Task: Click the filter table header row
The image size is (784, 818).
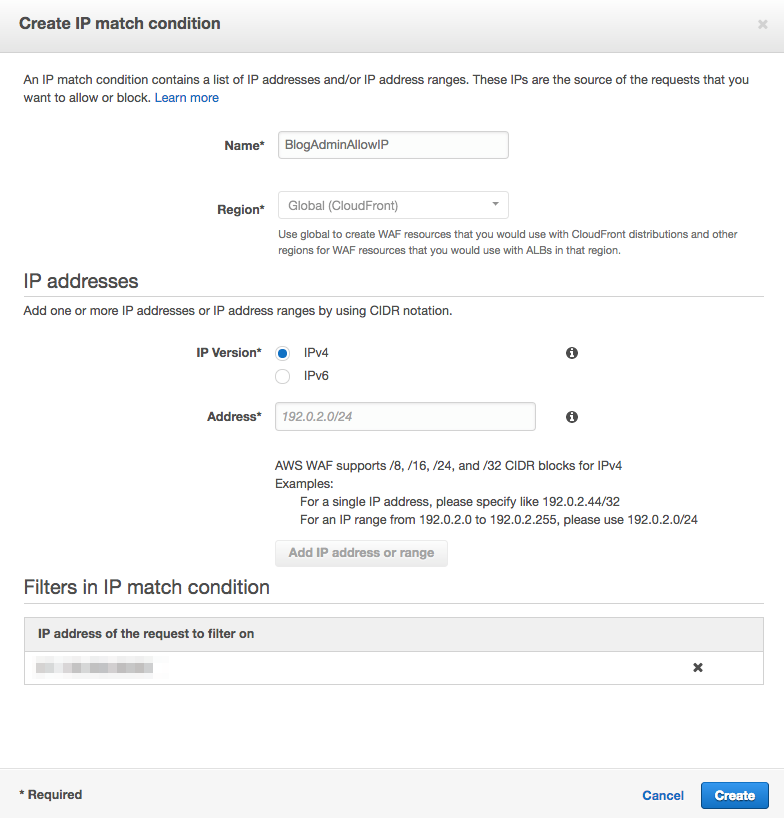Action: [394, 634]
